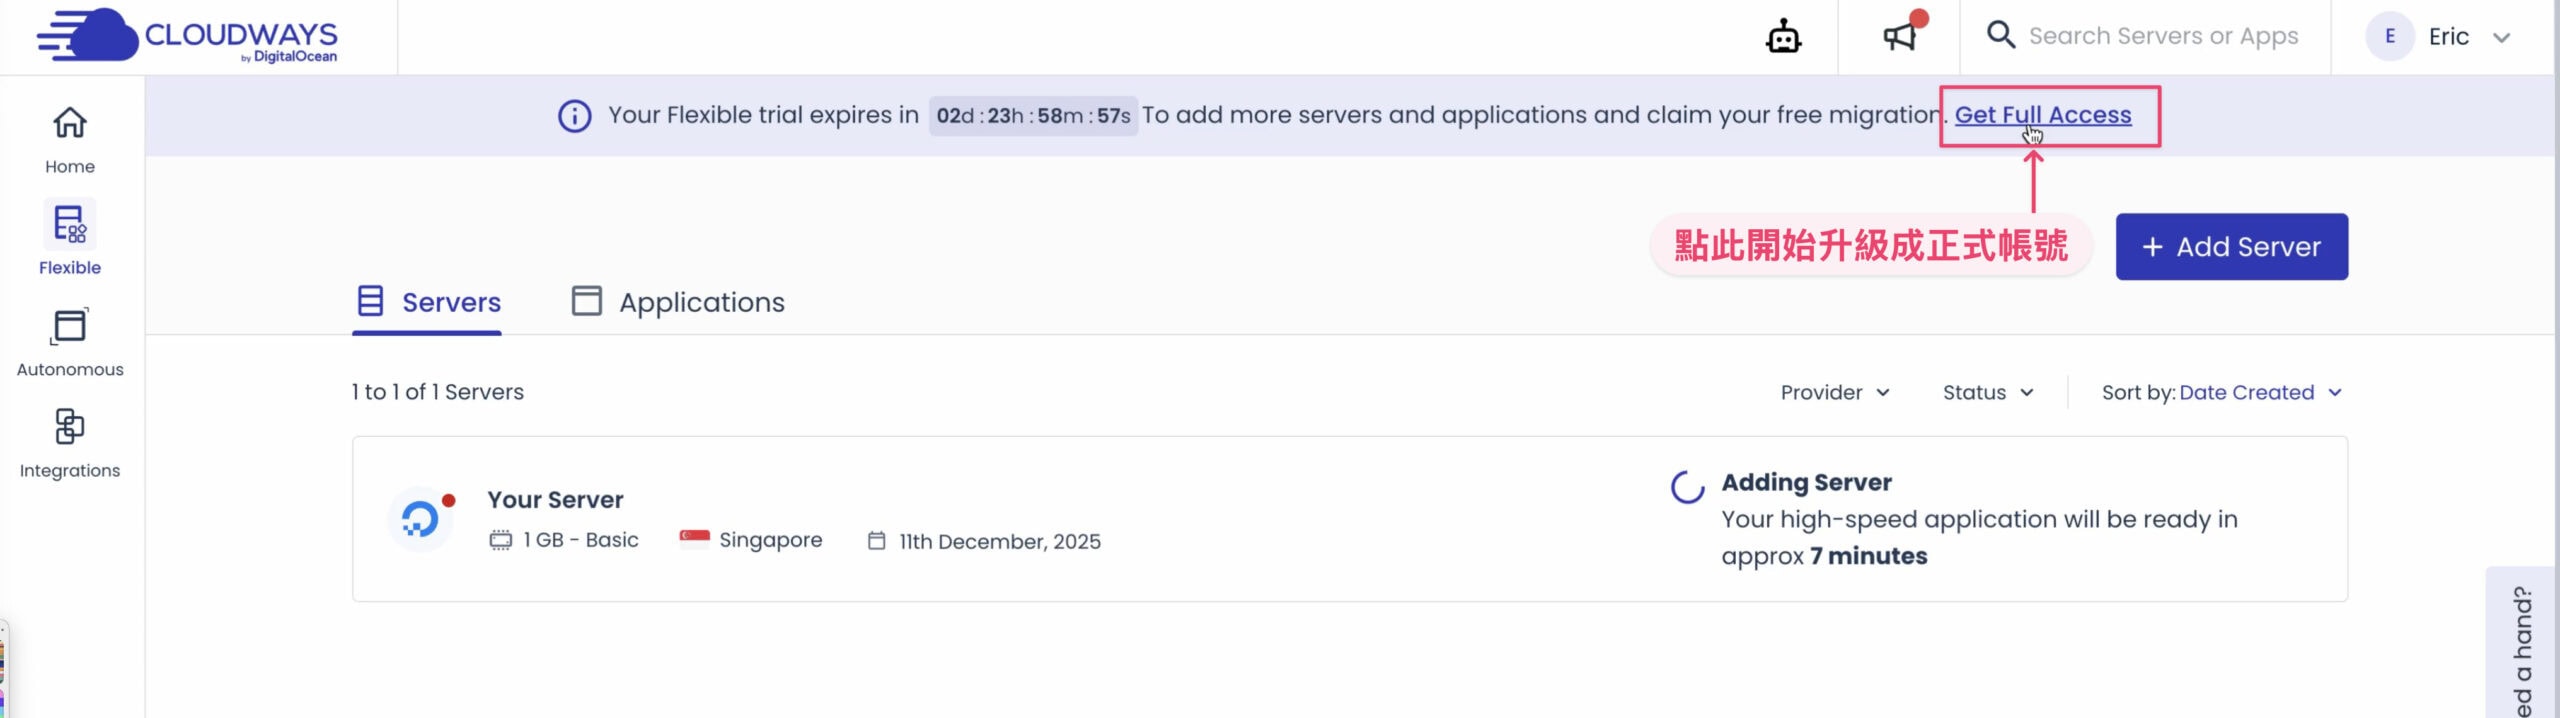Switch to the Servers tab
The width and height of the screenshot is (2560, 718).
tap(428, 302)
